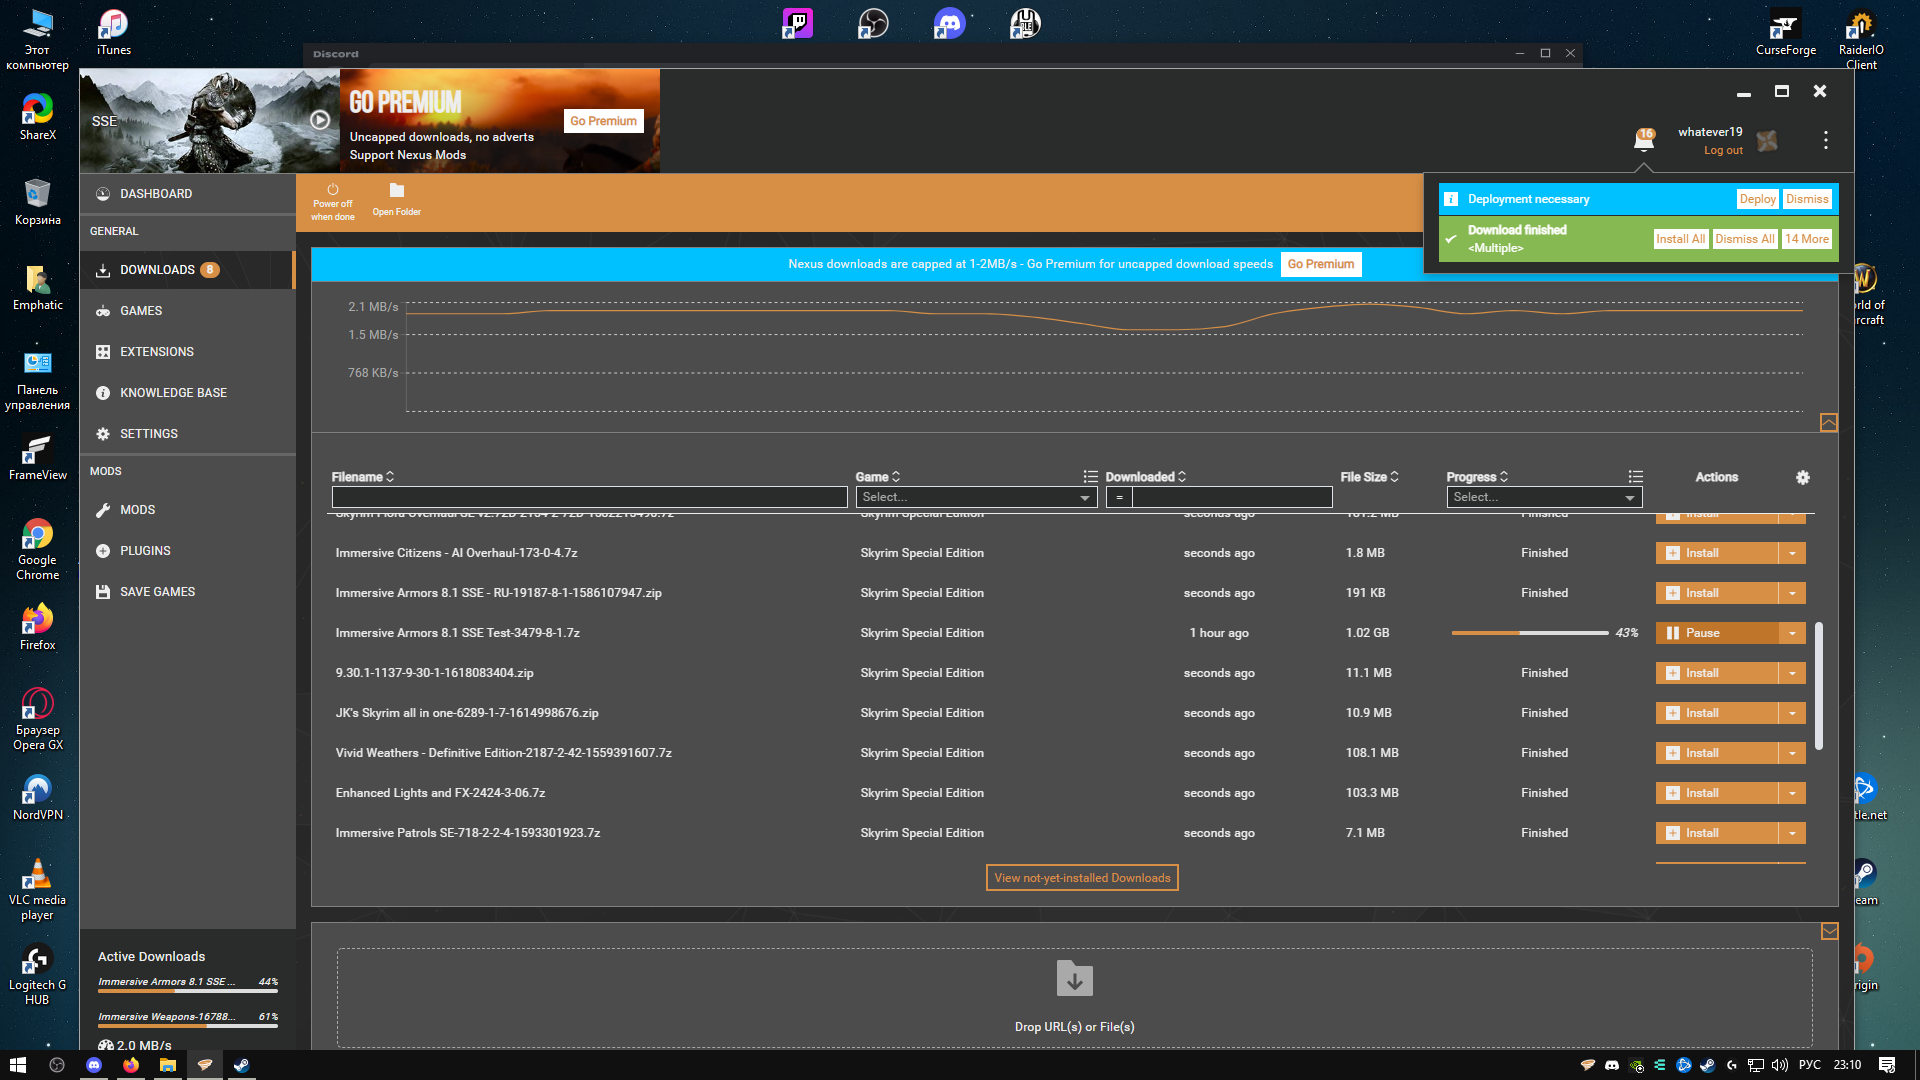This screenshot has height=1080, width=1920.
Task: Expand install options arrow for Vivid Weathers
Action: 1792,753
